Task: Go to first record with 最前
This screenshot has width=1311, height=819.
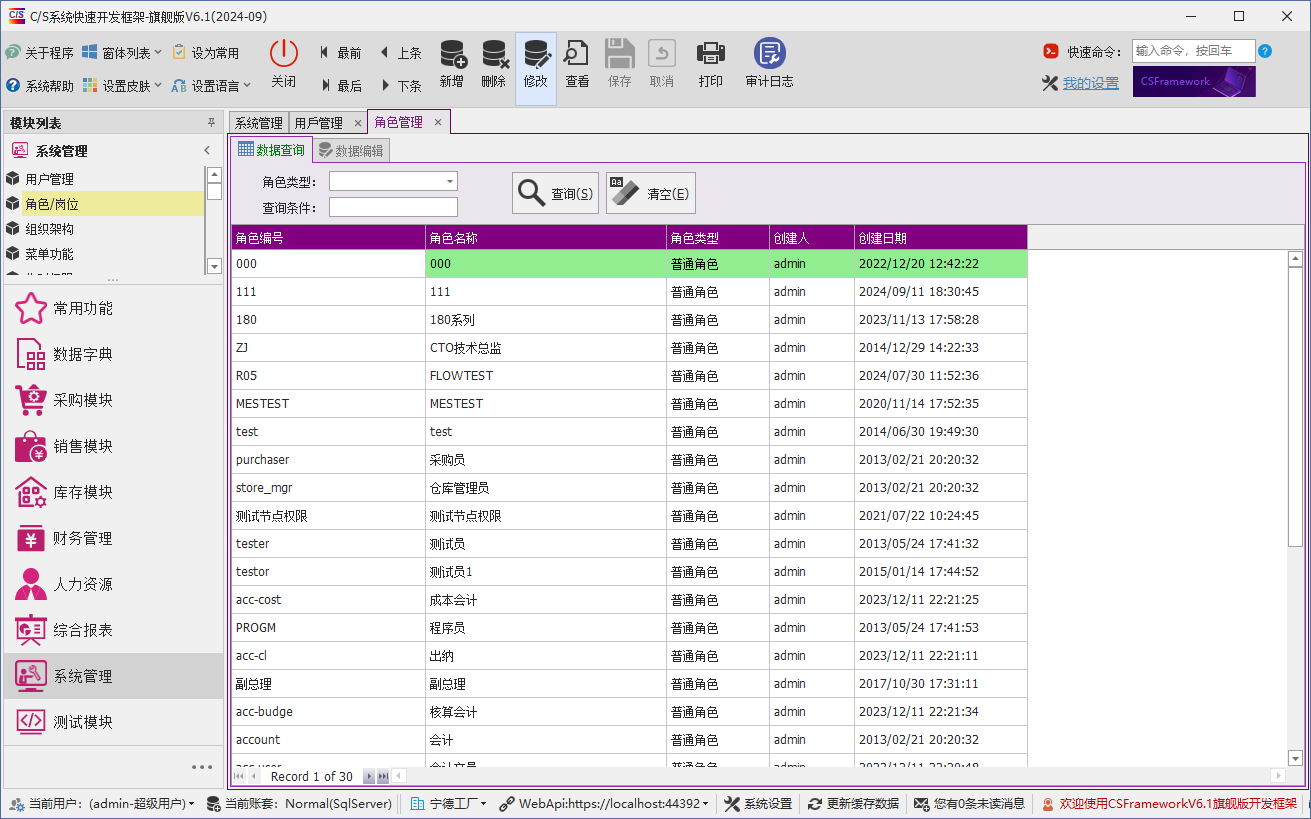Action: click(x=341, y=53)
